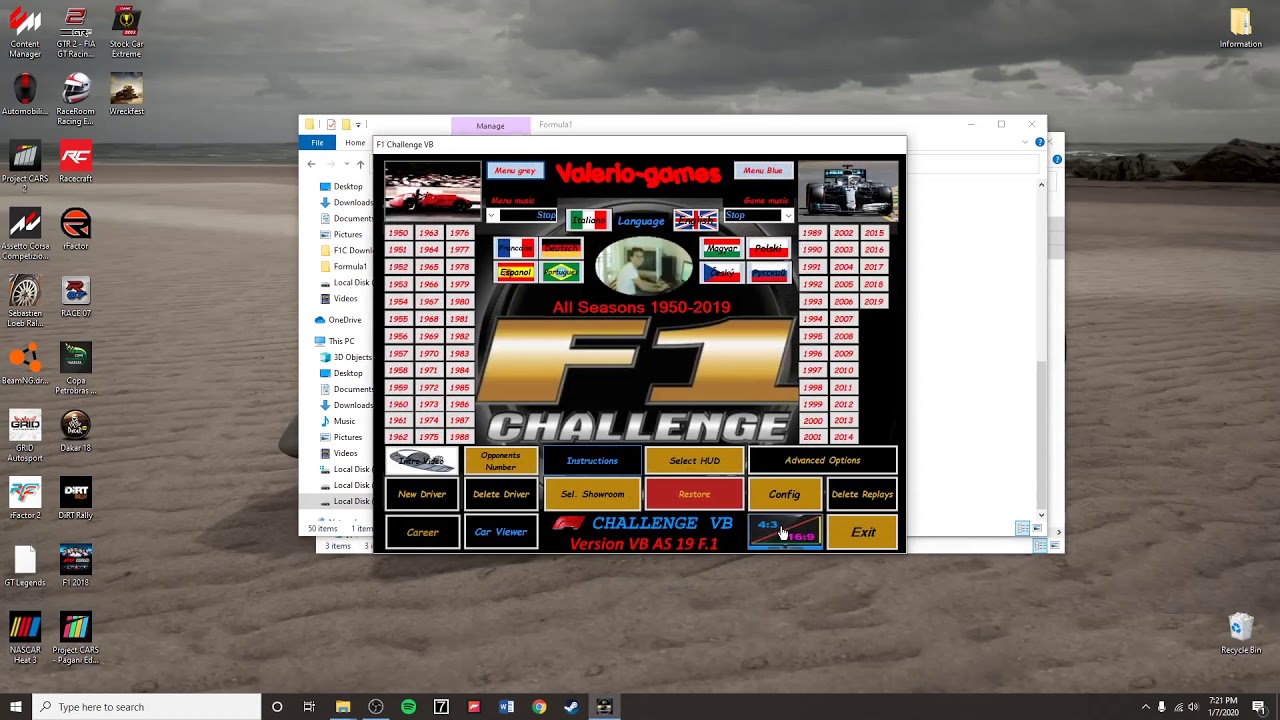
Task: Open the File tab in File Explorer
Action: pos(317,143)
